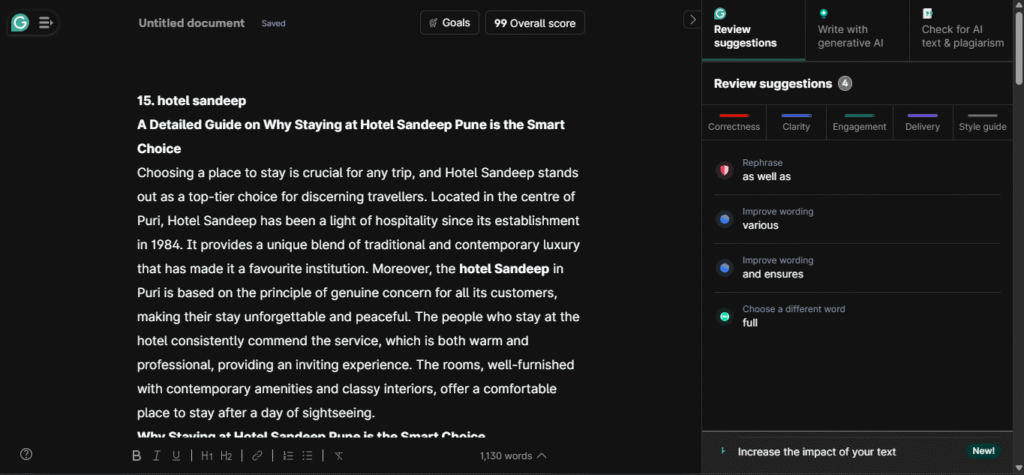
Task: Create a numbered list
Action: 287,456
